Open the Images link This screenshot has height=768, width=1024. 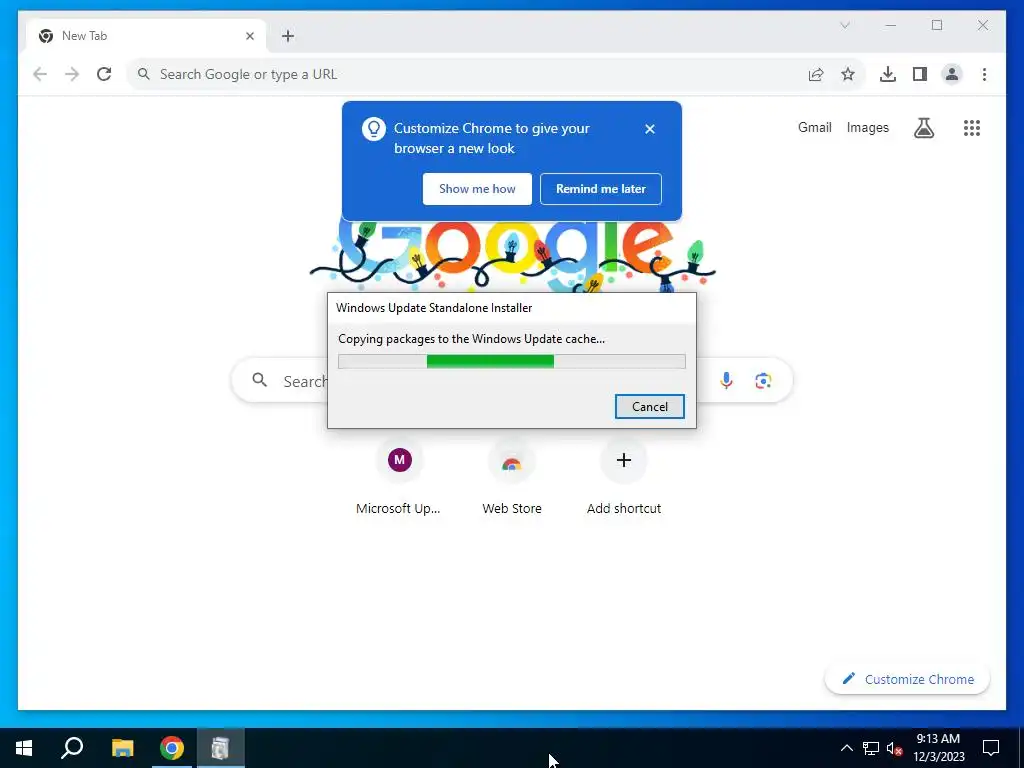click(867, 127)
